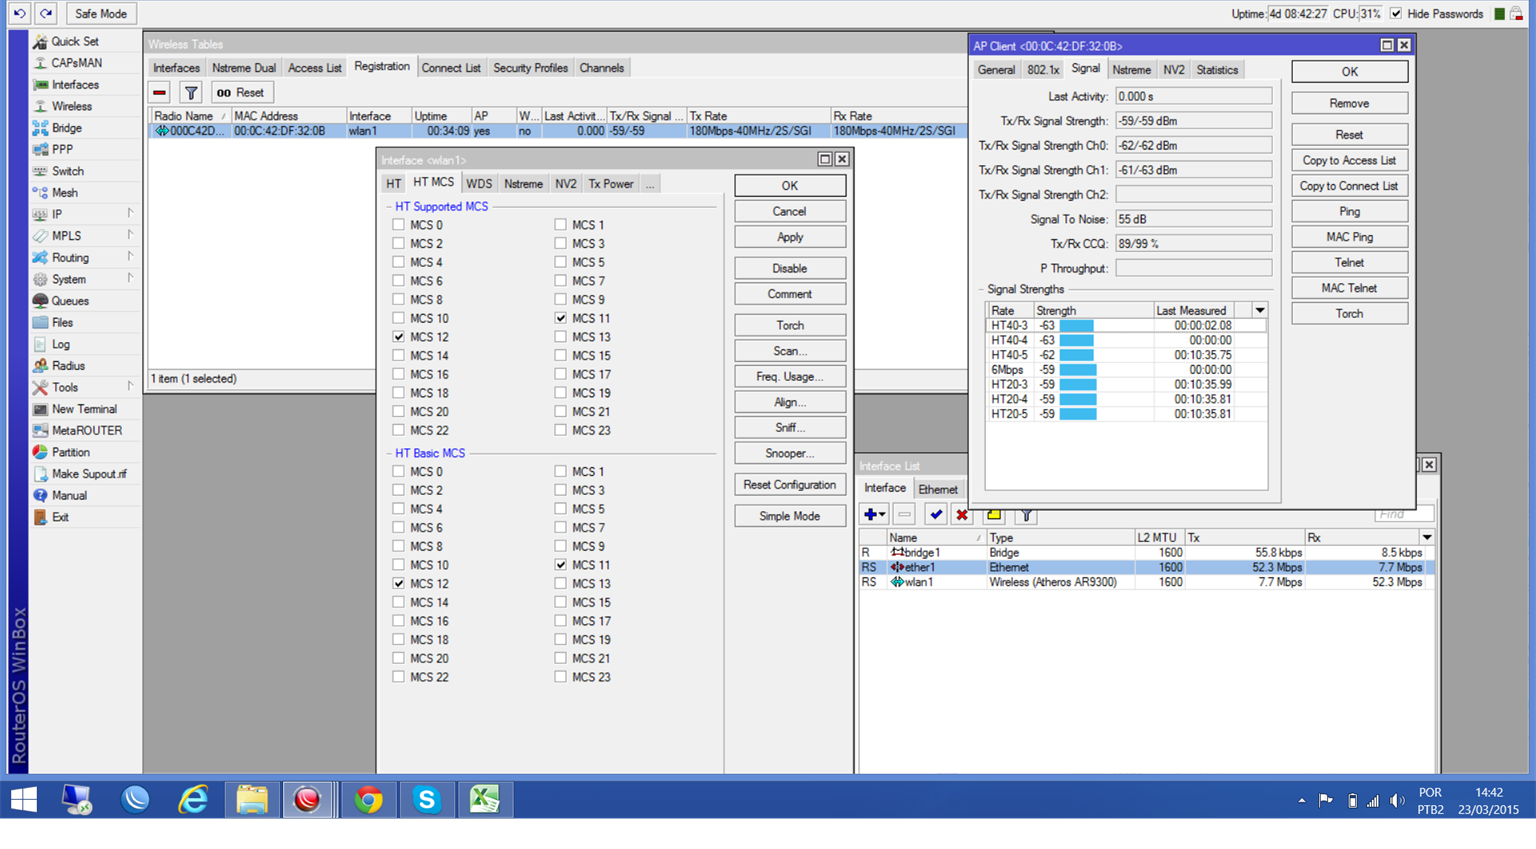Click the blue checkmark enable icon in Interface List
Screen dimensions: 1536x849
935,514
